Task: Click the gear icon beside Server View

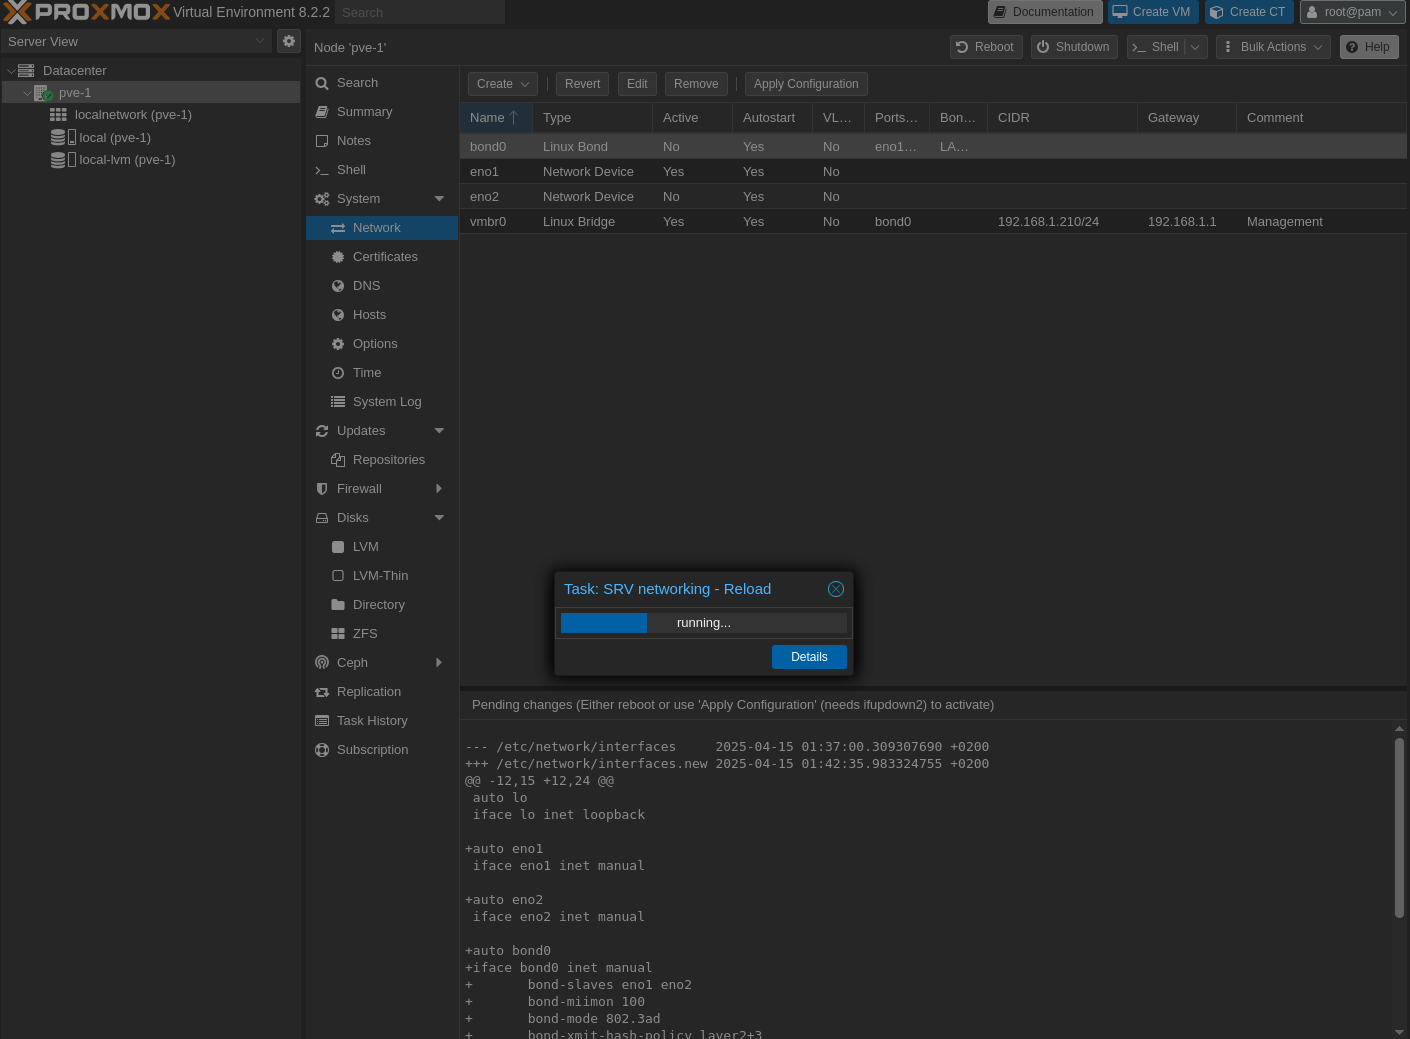Action: click(x=289, y=41)
